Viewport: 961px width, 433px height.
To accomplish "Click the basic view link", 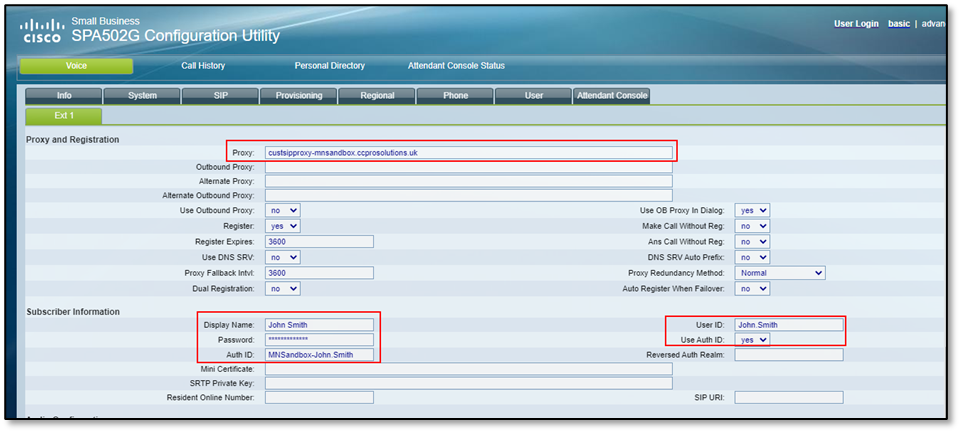I will click(899, 24).
